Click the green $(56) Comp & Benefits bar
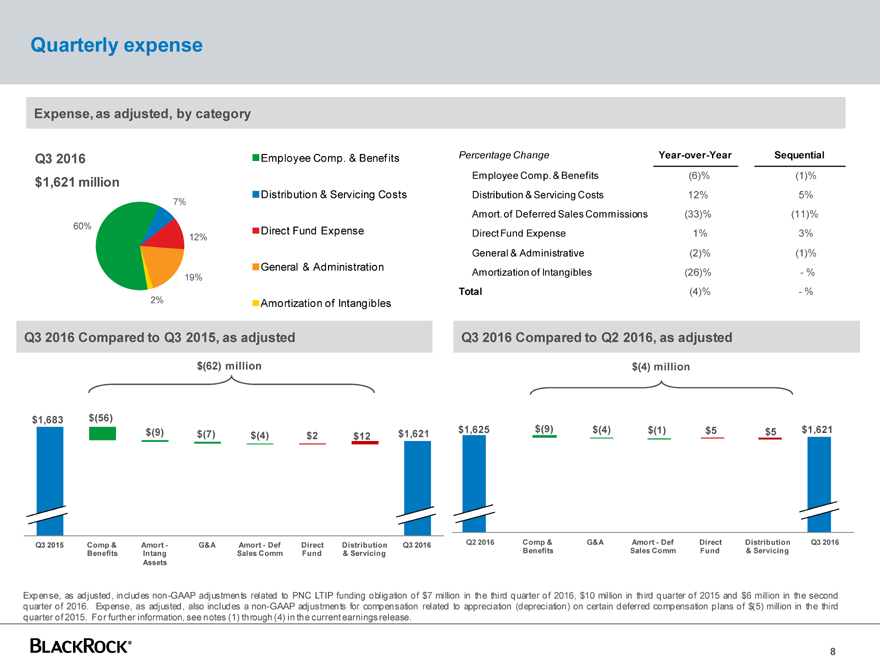 pos(102,433)
